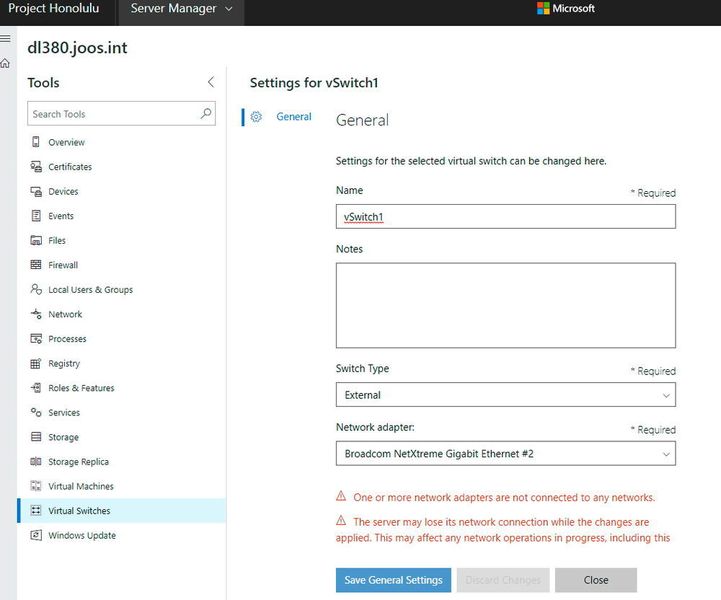Click the Certificates icon in the sidebar
This screenshot has width=721, height=600.
pyautogui.click(x=35, y=166)
